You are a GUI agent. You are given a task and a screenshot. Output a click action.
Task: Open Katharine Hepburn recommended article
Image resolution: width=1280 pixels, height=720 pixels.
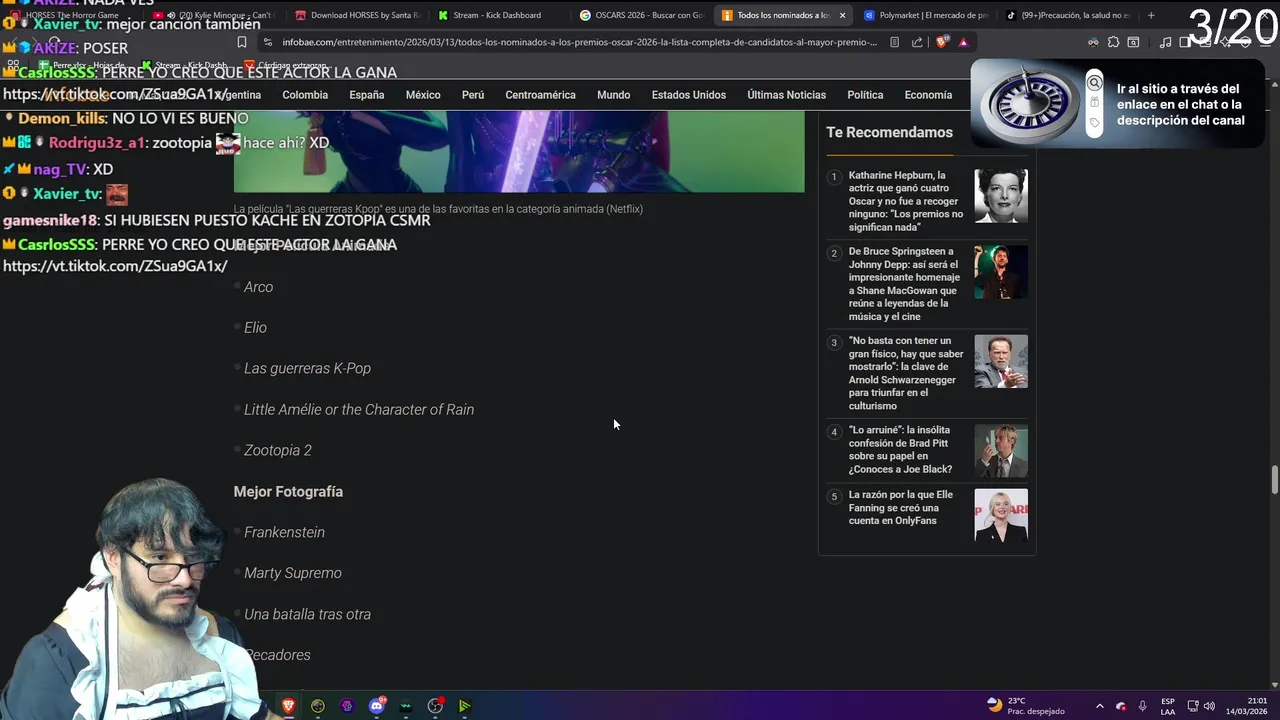coord(906,201)
